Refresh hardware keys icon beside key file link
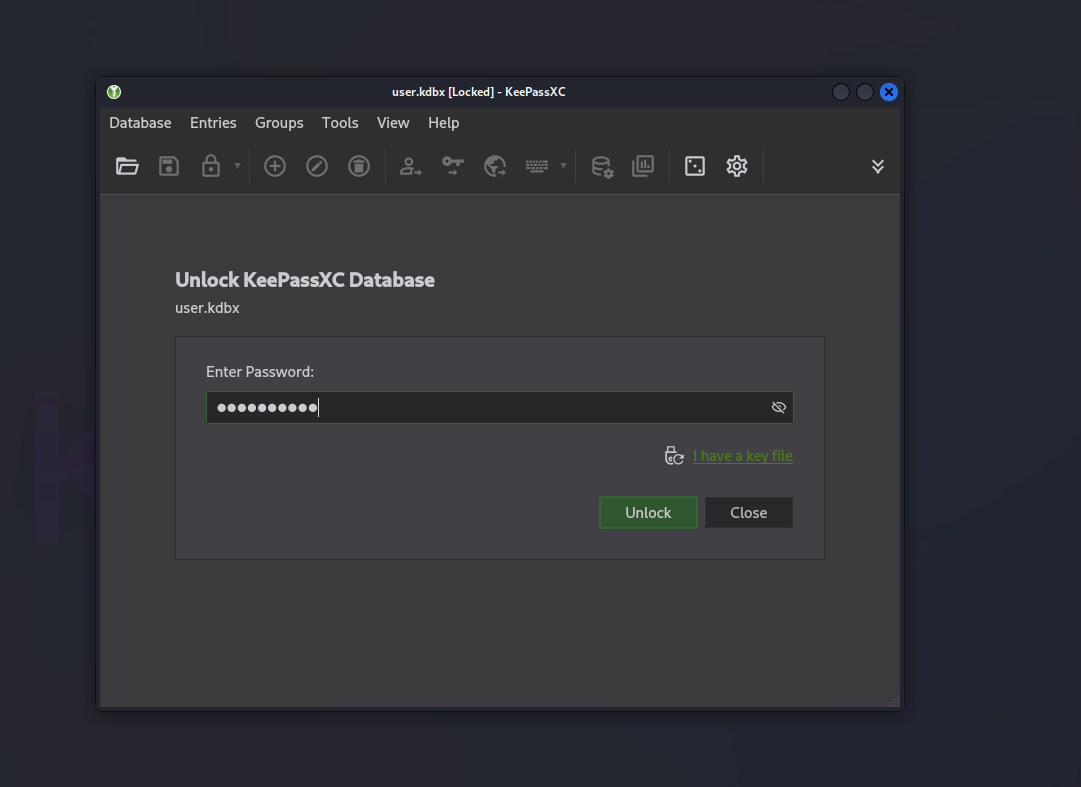This screenshot has width=1081, height=787. click(674, 456)
